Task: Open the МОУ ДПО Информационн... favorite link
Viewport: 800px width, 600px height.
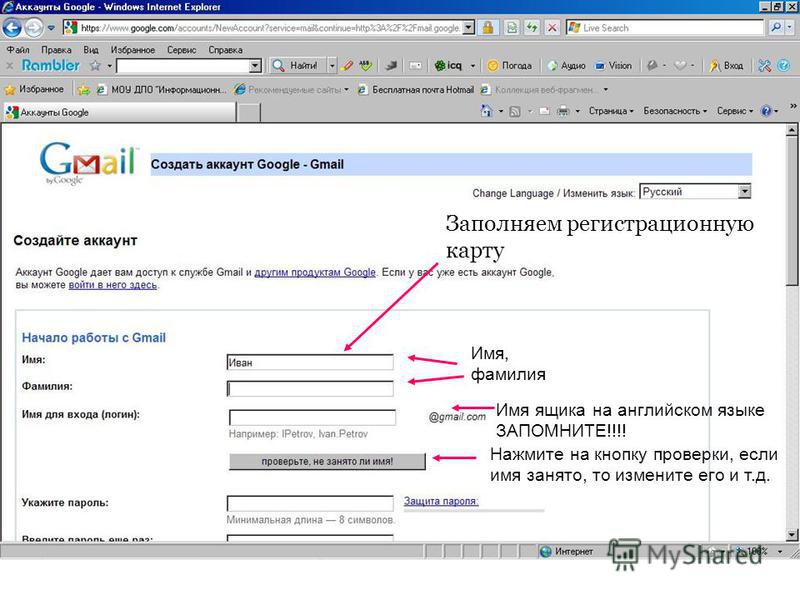Action: pos(161,90)
